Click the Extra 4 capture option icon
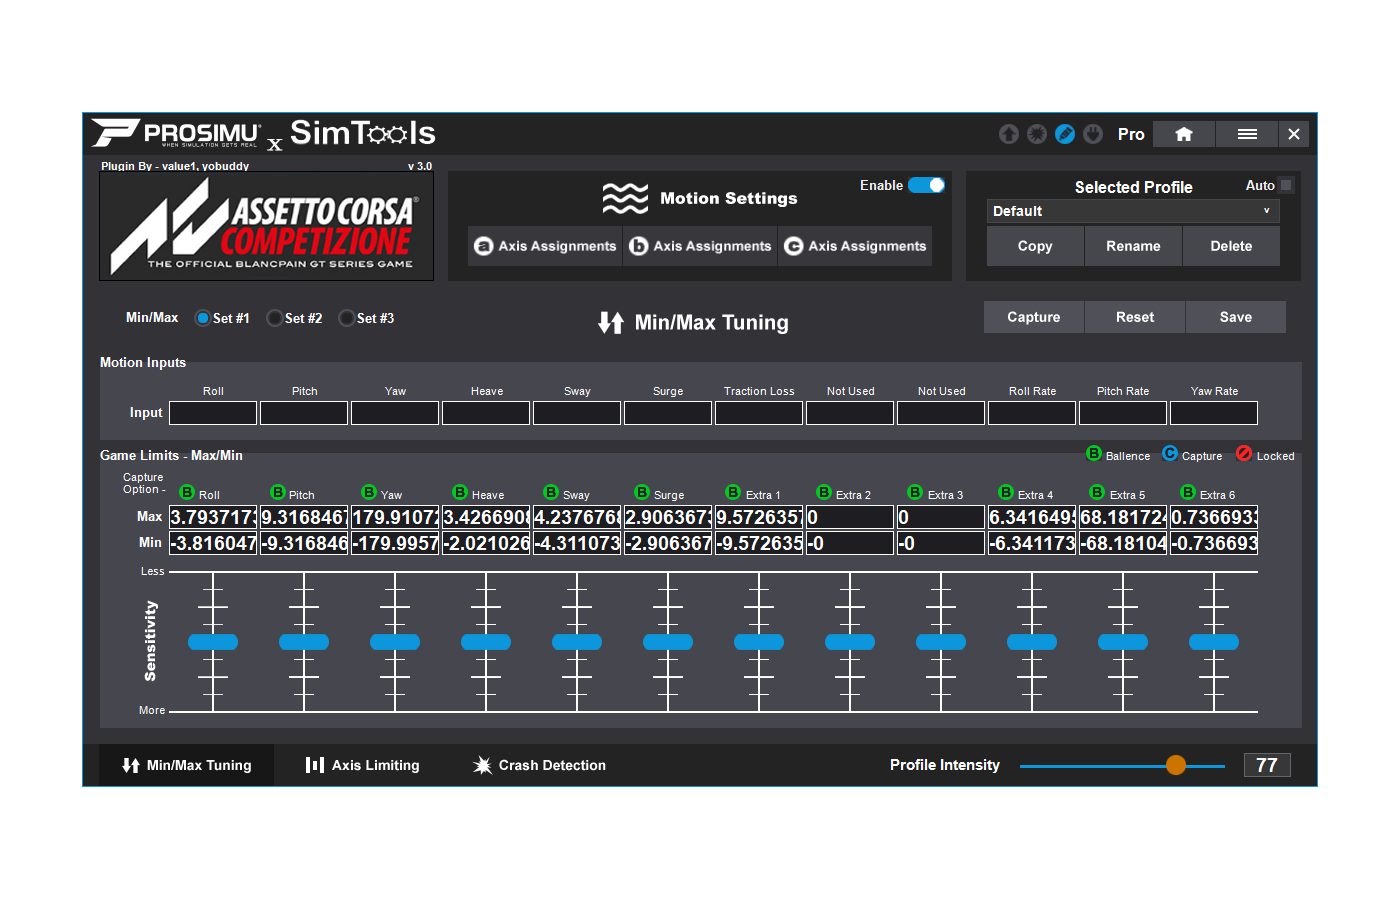Viewport: 1400px width, 900px height. click(x=1006, y=492)
